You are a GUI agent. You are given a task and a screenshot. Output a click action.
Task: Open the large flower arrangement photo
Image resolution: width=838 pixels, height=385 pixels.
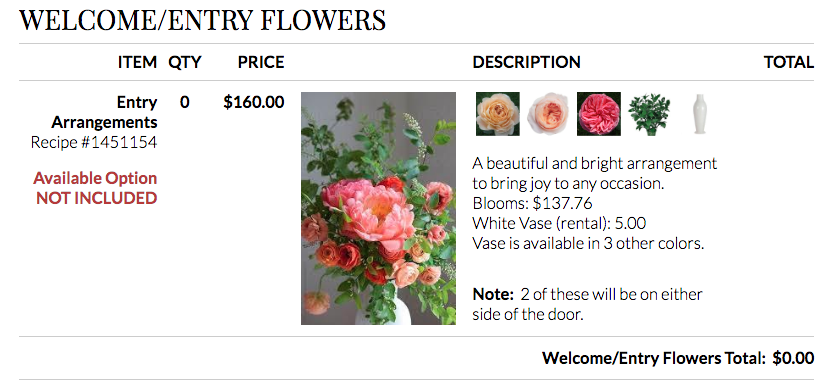pyautogui.click(x=378, y=209)
